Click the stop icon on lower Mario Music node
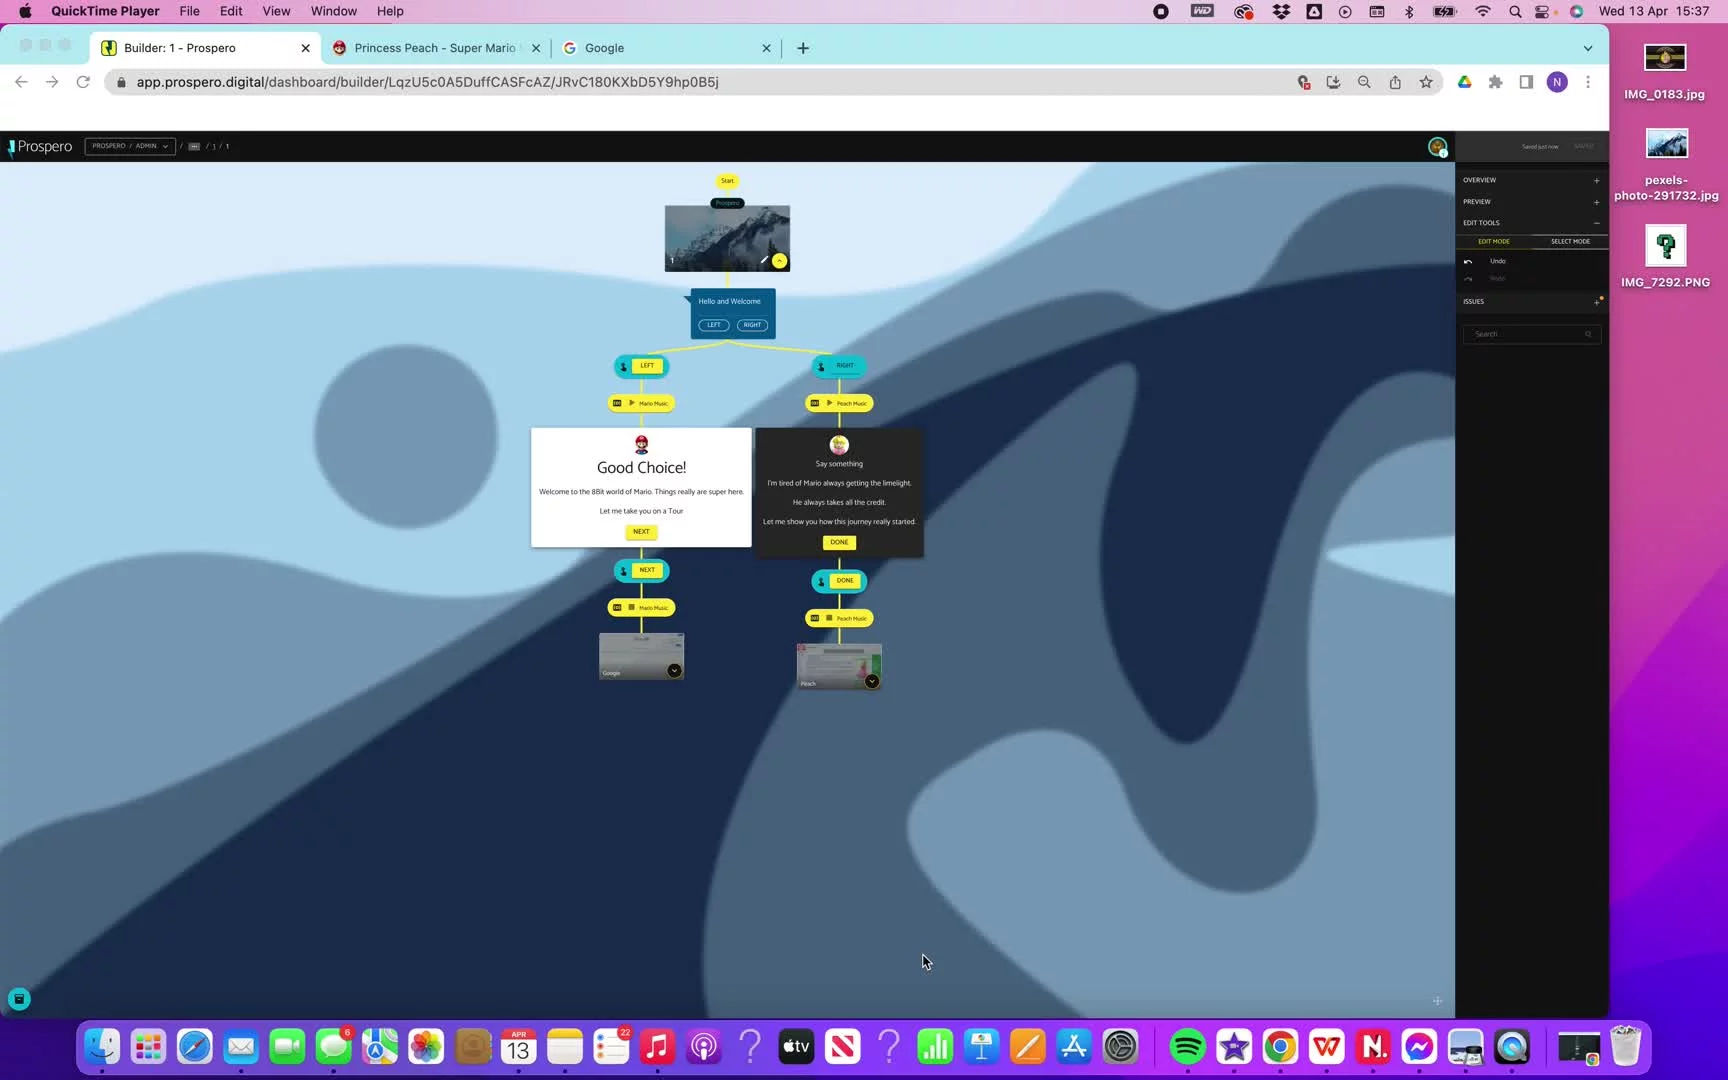Image resolution: width=1728 pixels, height=1080 pixels. click(x=631, y=607)
